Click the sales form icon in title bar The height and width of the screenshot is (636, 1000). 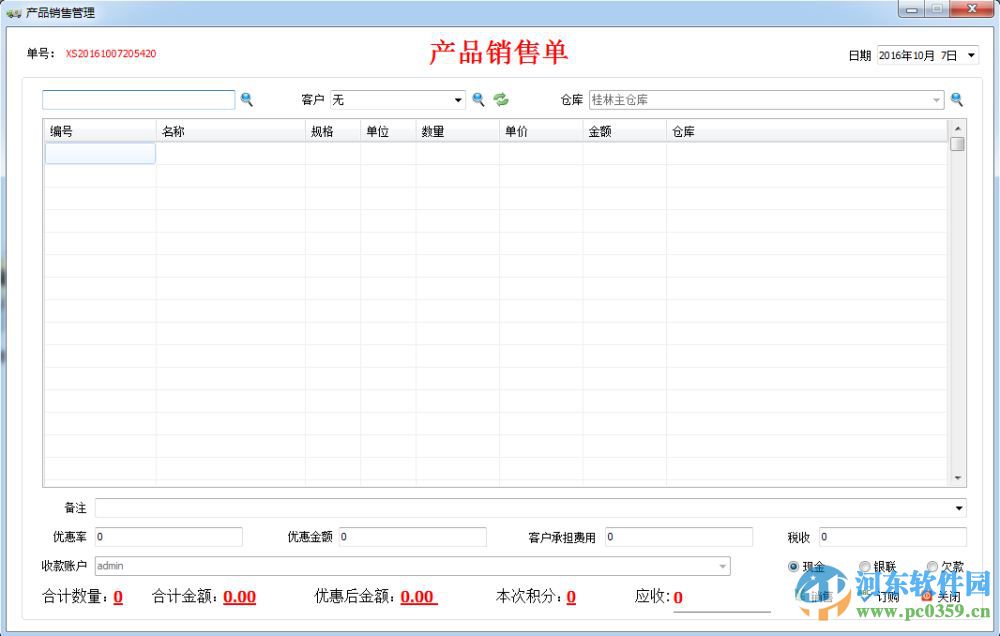14,12
